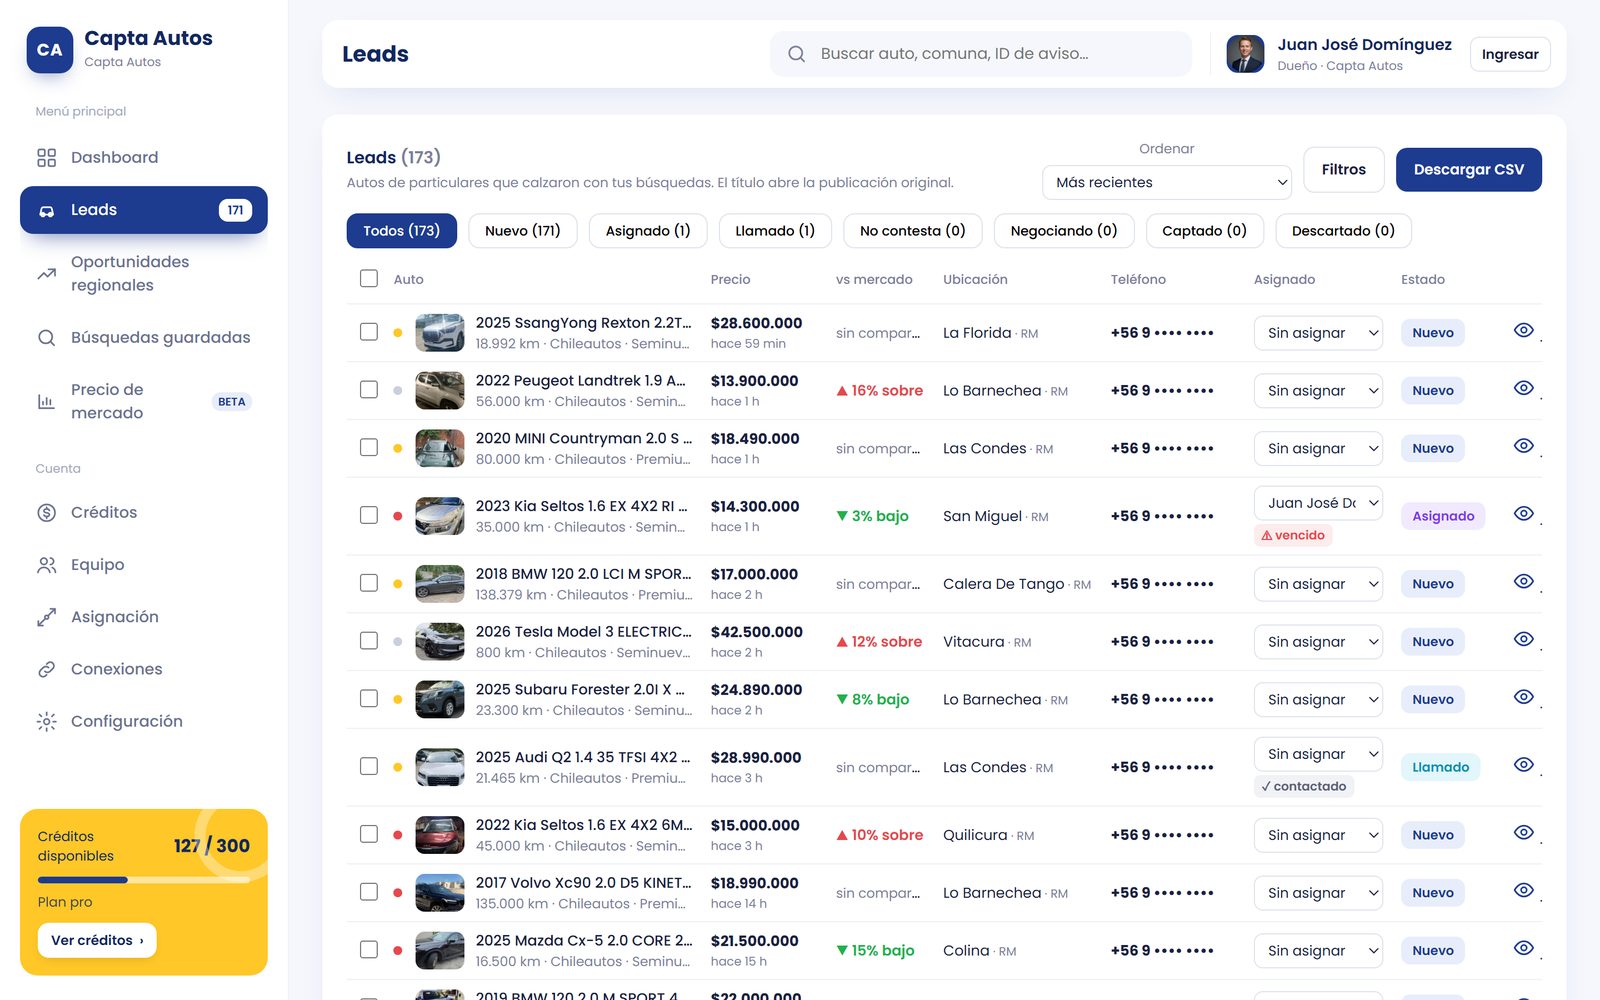Click the Mazda Cx-5 car thumbnail
This screenshot has height=1000, width=1600.
click(x=440, y=951)
